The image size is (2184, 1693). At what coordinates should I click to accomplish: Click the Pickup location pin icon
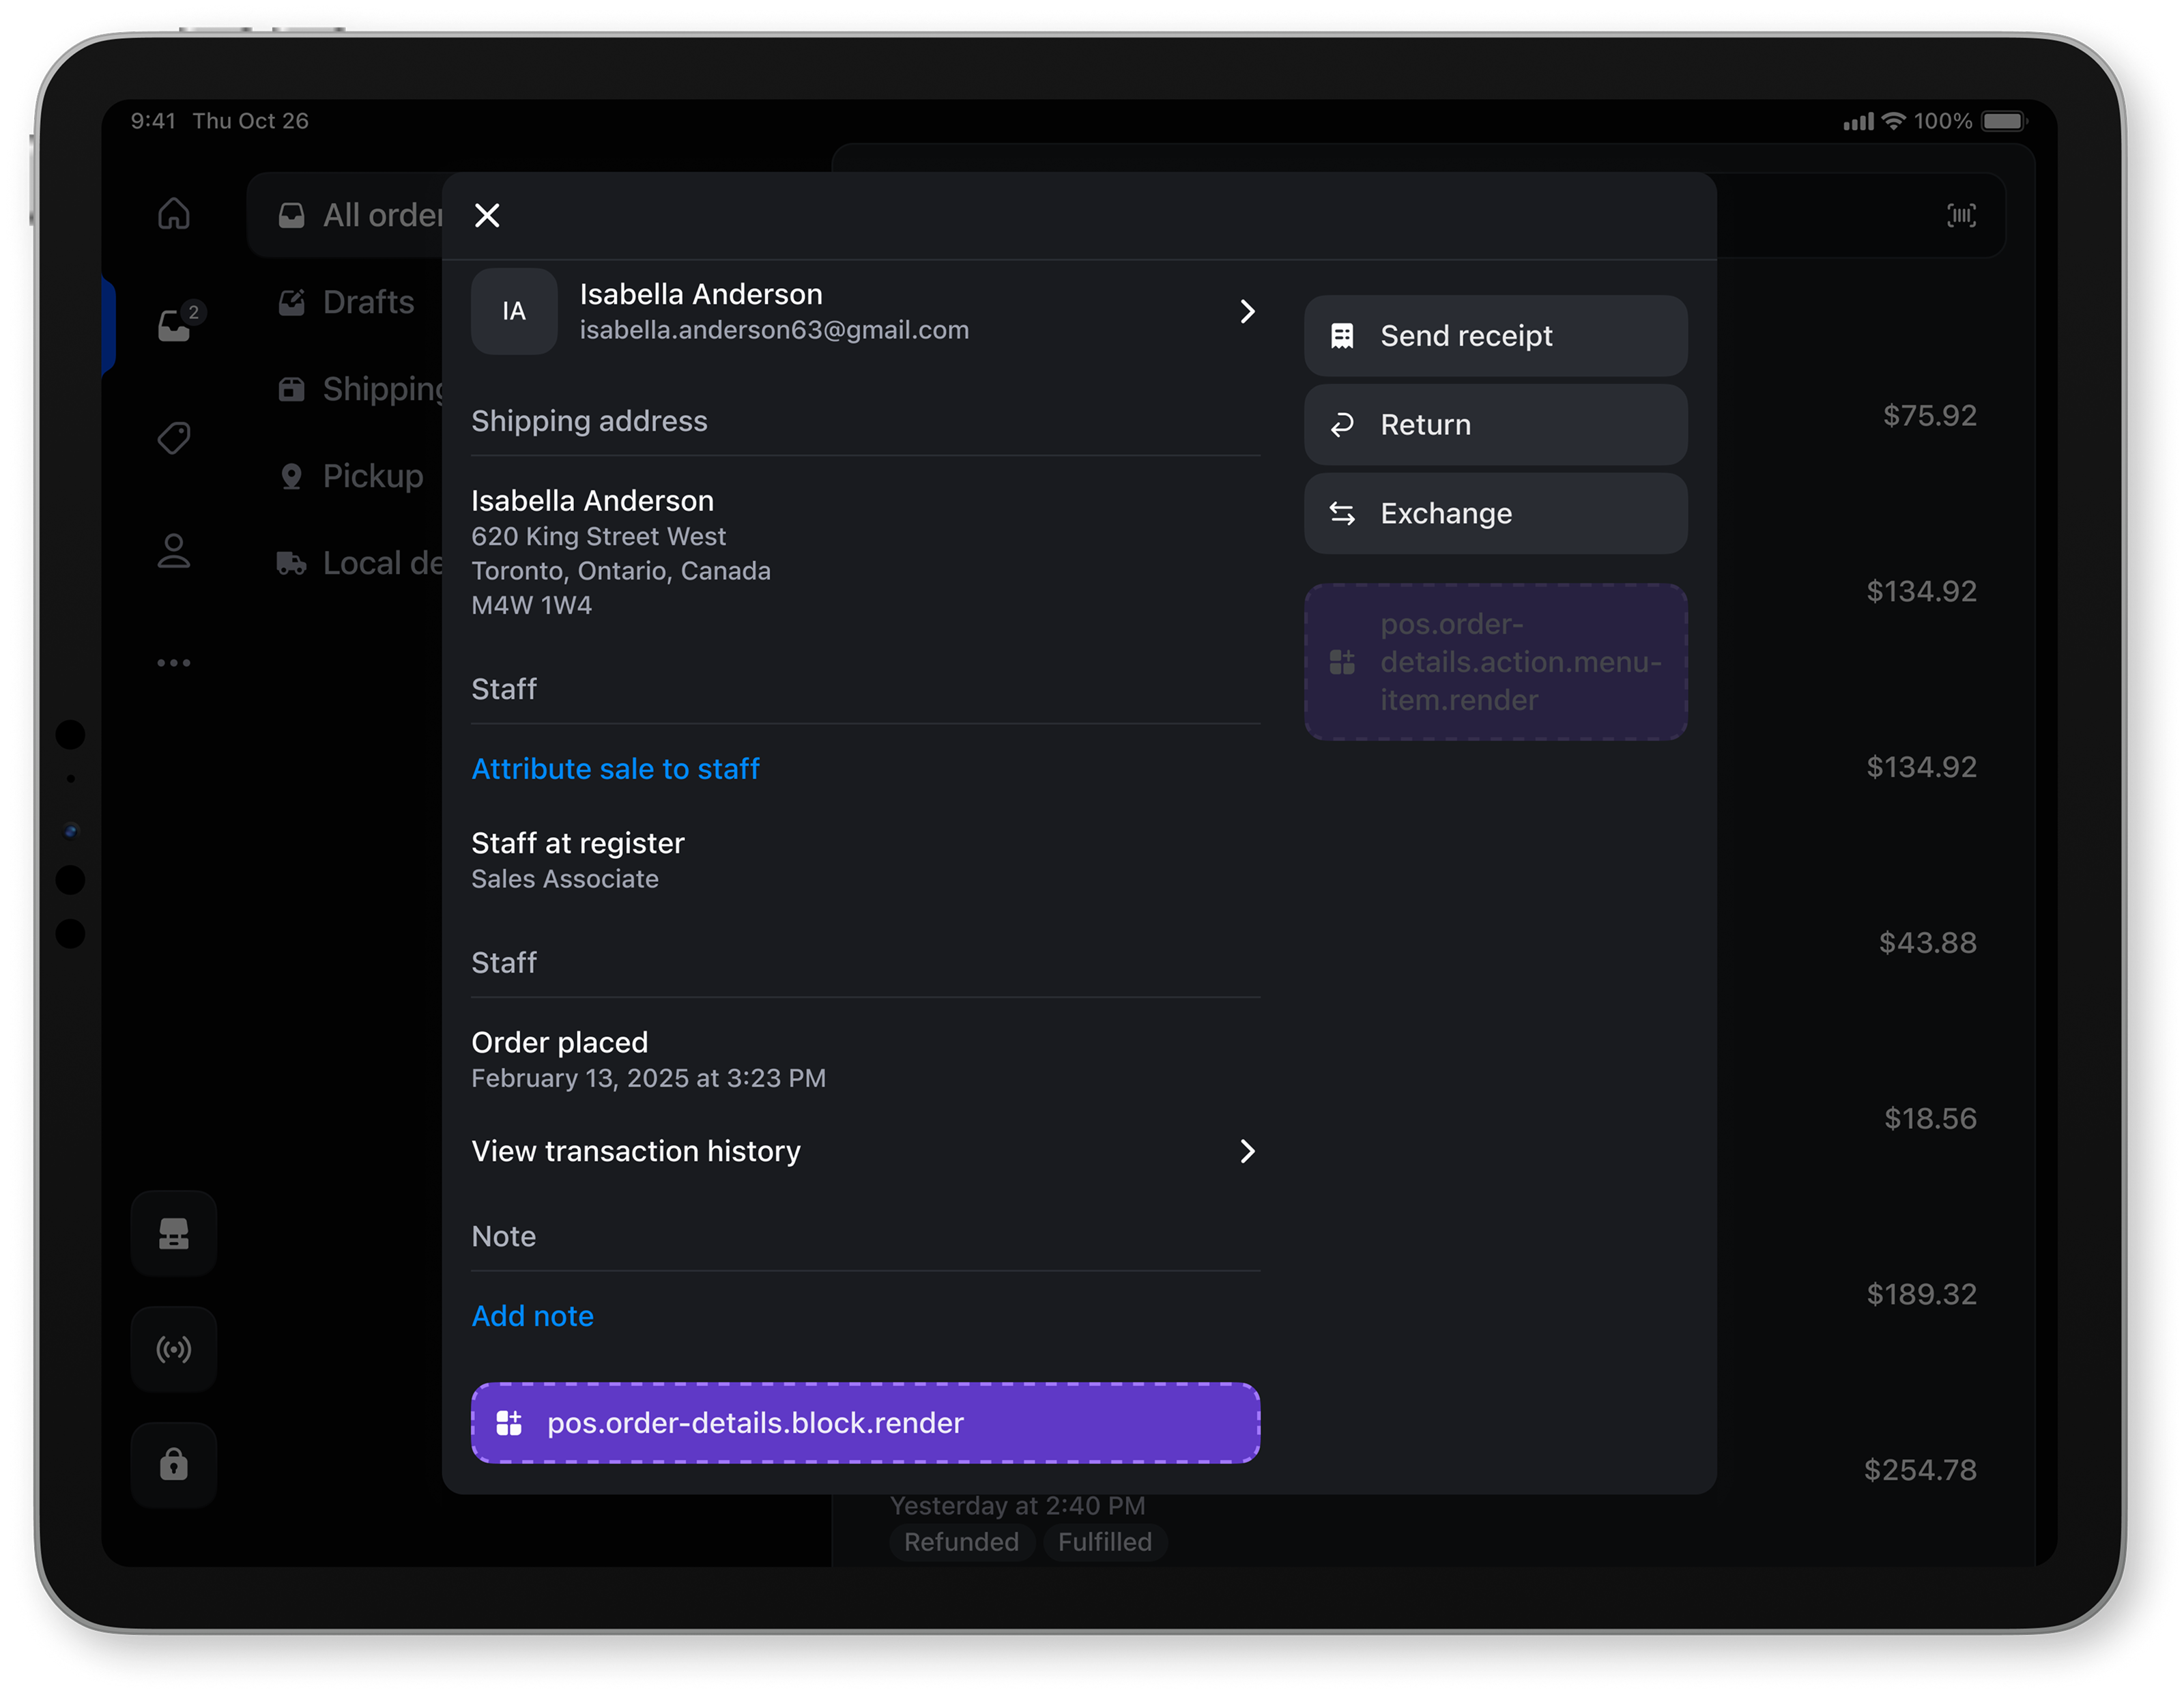tap(291, 476)
